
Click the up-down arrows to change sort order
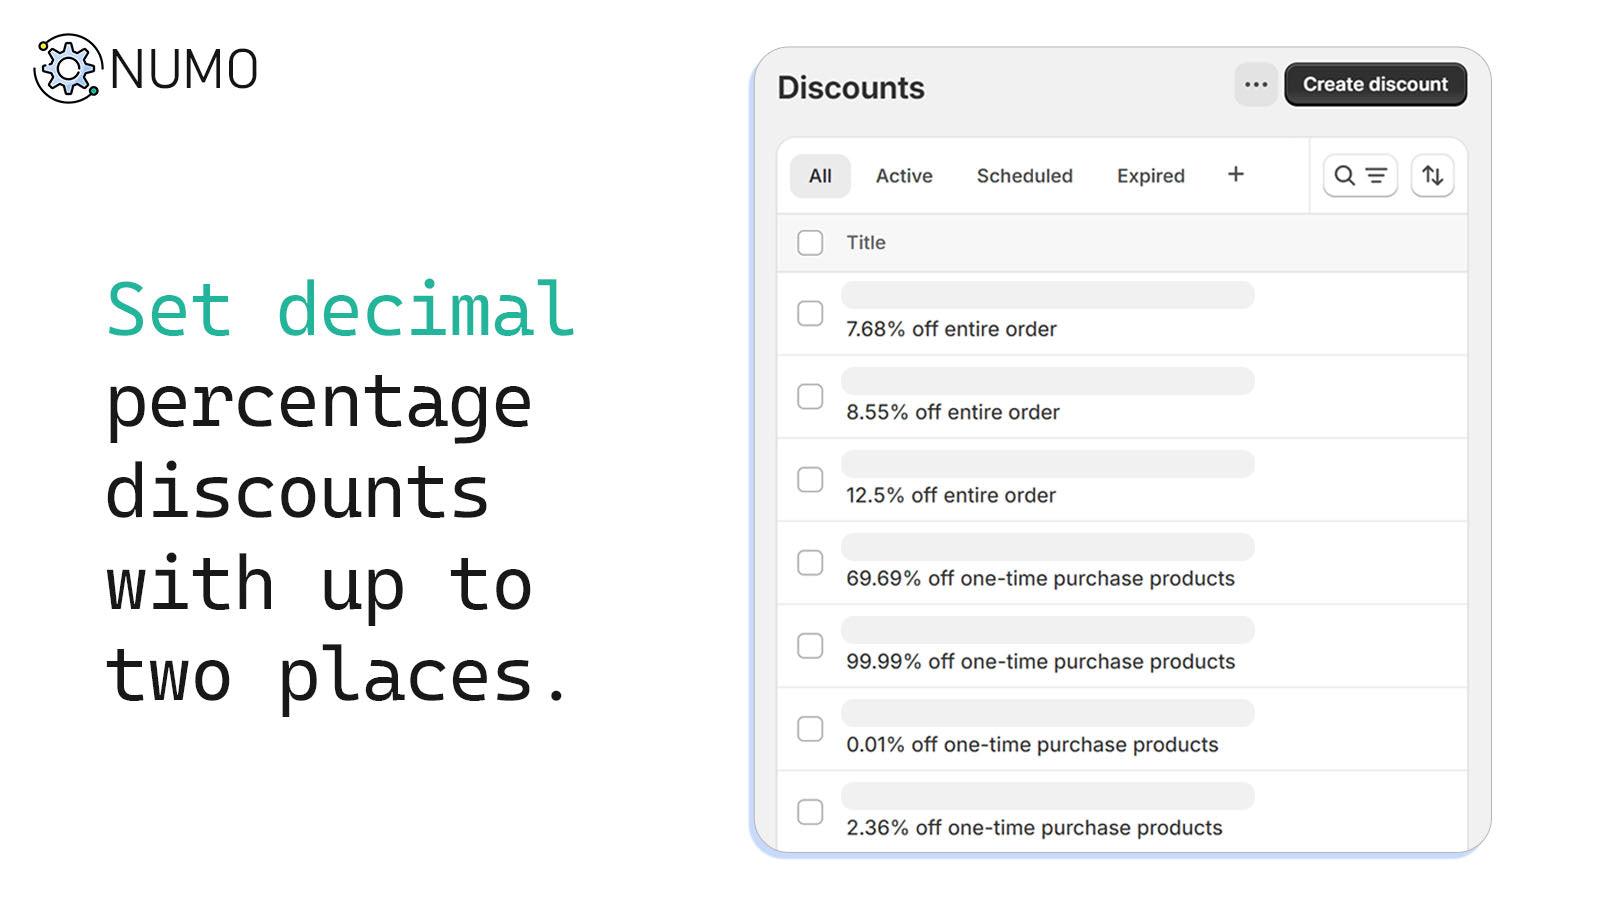pyautogui.click(x=1433, y=176)
